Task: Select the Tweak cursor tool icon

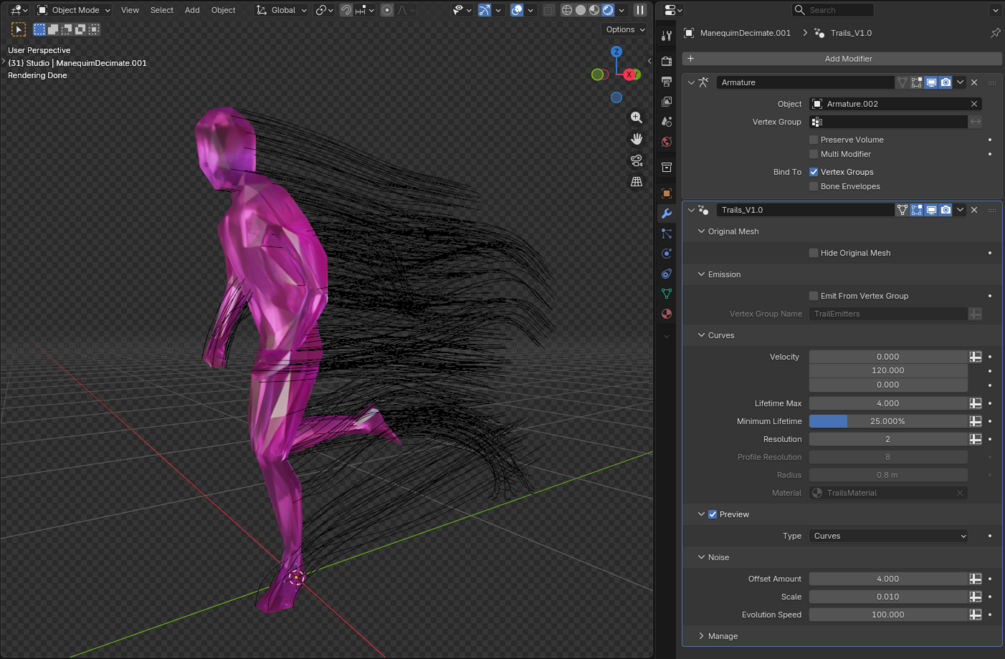Action: pyautogui.click(x=18, y=29)
